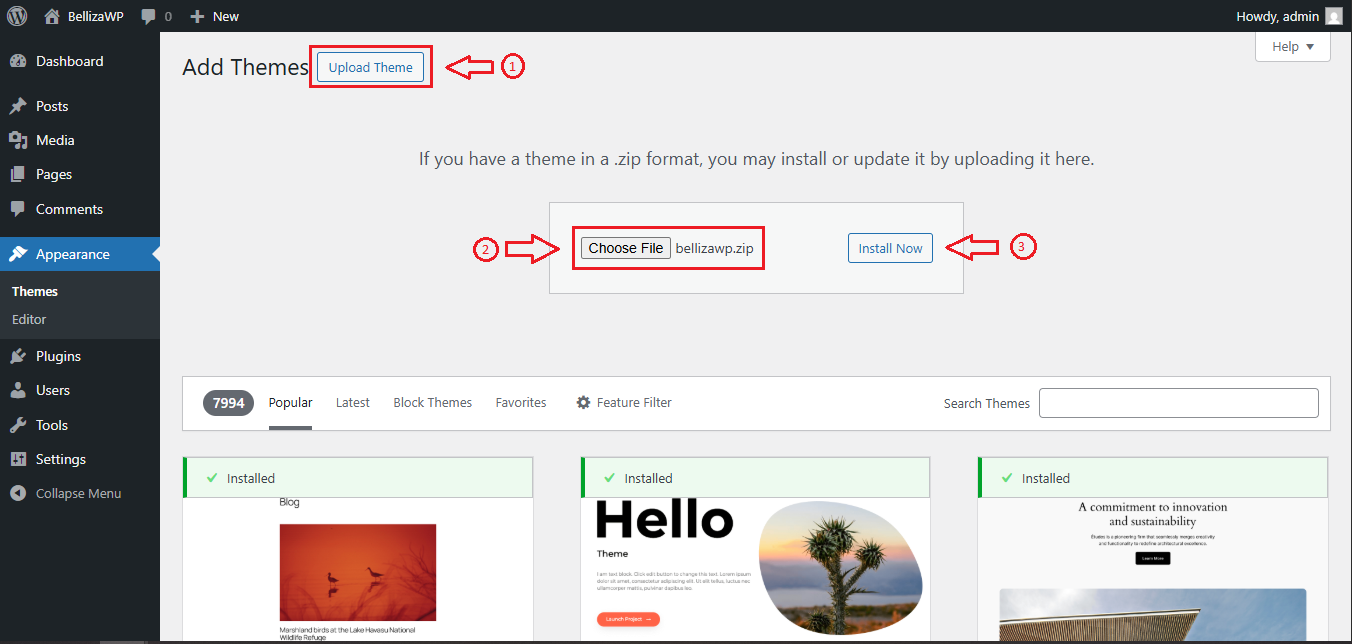Collapse the admin sidebar menu

(x=78, y=493)
